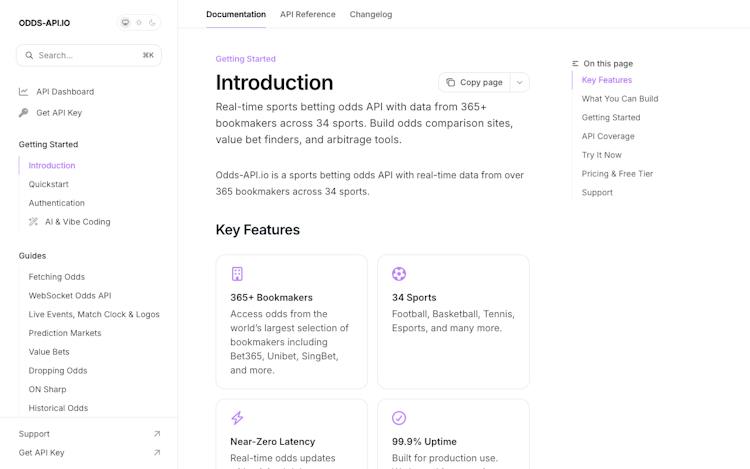Click the ODDS-API.IO logo
This screenshot has width=750, height=469.
pos(44,23)
